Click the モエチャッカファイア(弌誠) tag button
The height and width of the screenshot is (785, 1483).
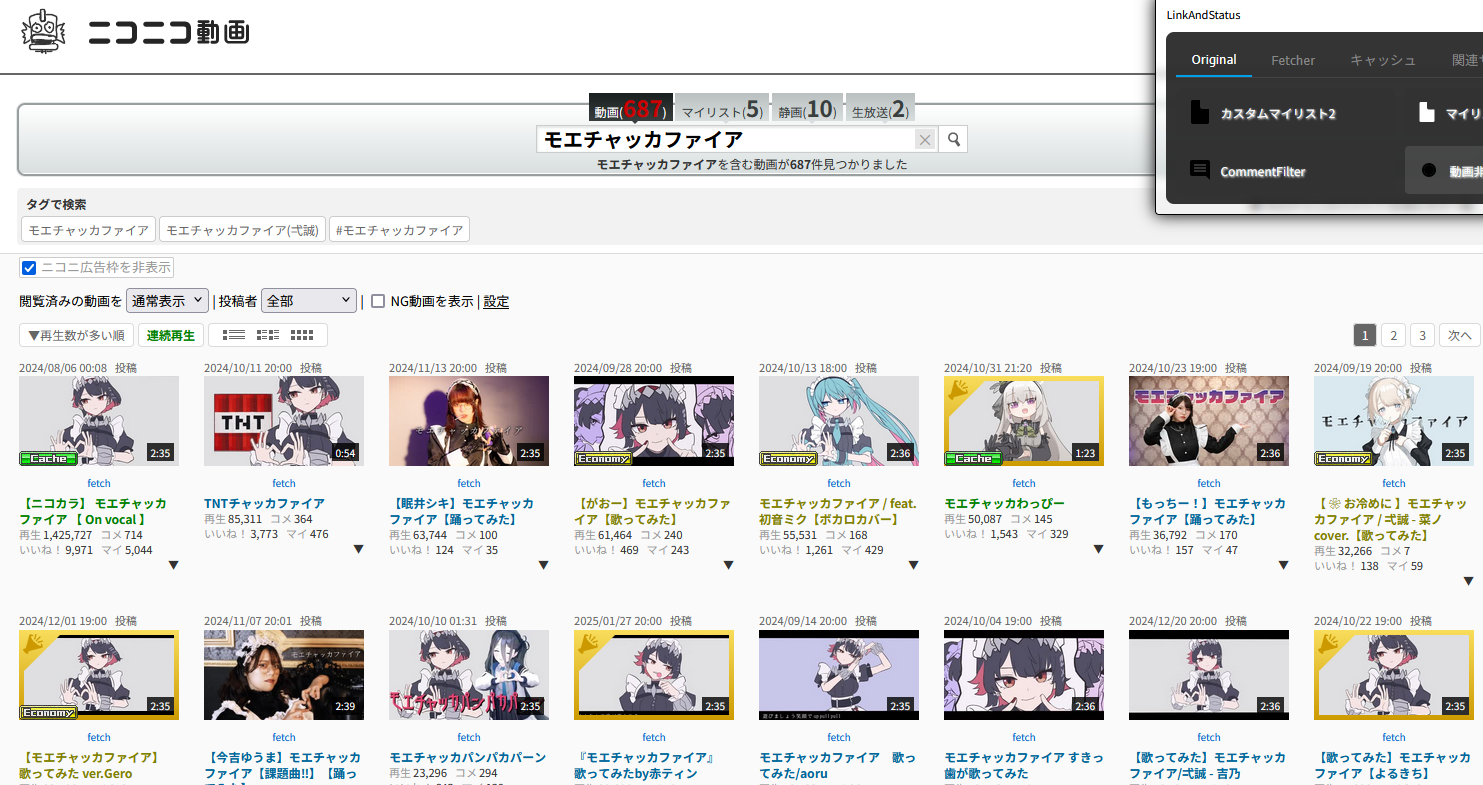241,230
